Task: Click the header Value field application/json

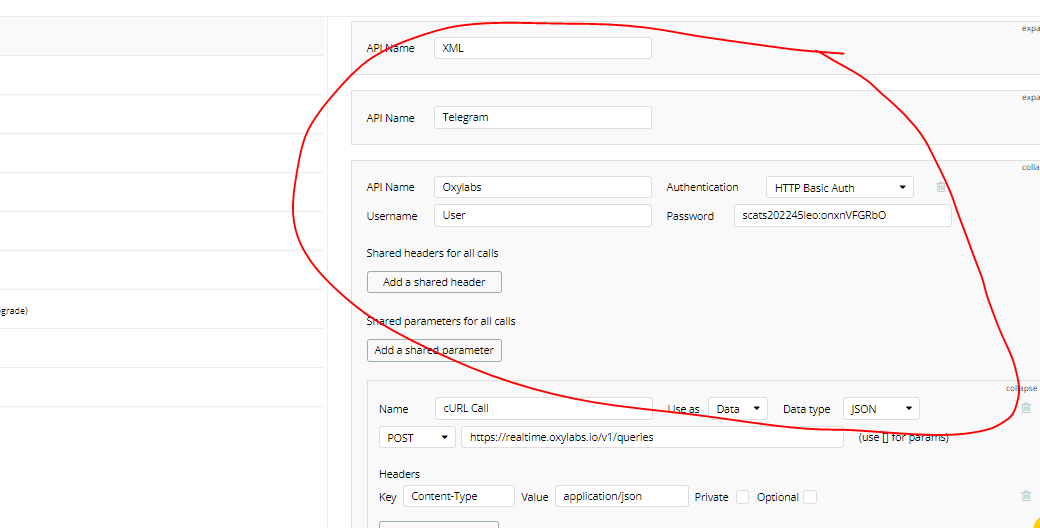Action: 621,496
